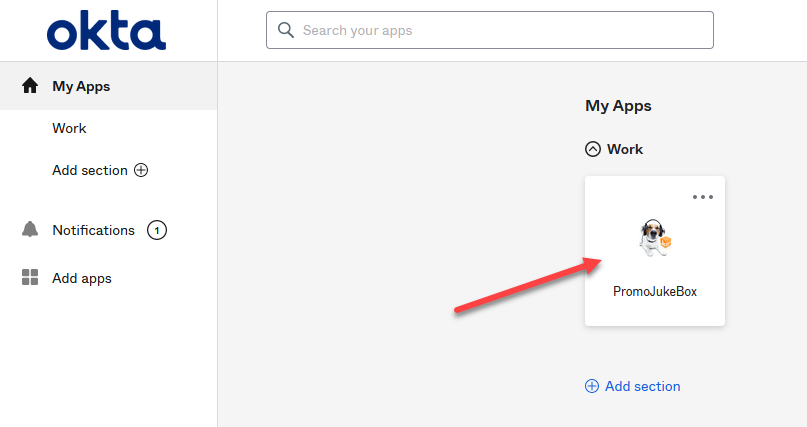Click the plus circle icon in sidebar

(141, 170)
